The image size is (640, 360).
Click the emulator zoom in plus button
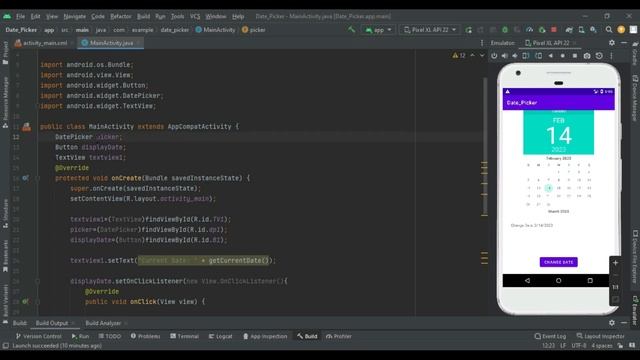(x=615, y=263)
